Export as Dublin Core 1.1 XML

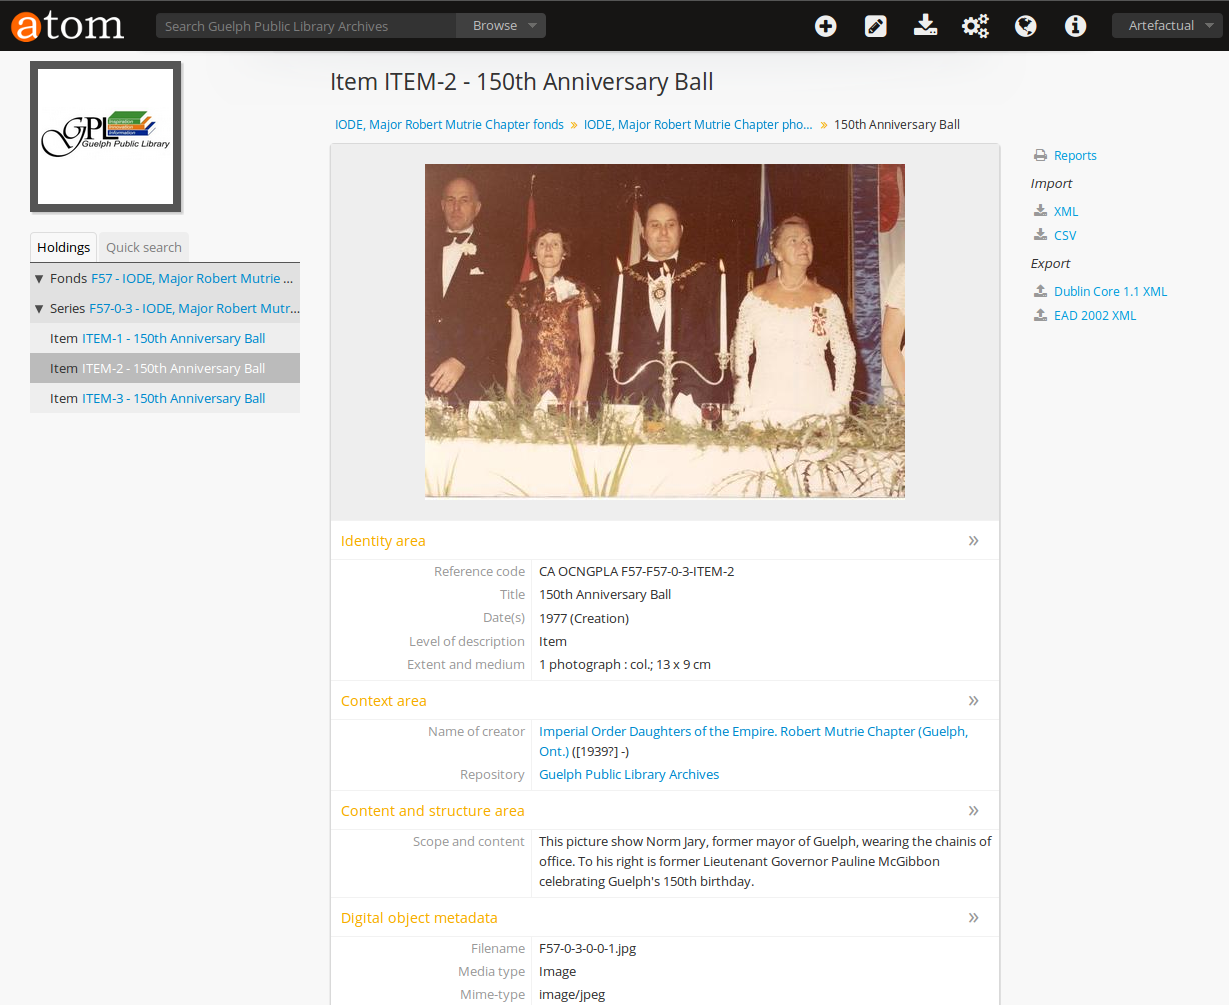[x=1110, y=292]
